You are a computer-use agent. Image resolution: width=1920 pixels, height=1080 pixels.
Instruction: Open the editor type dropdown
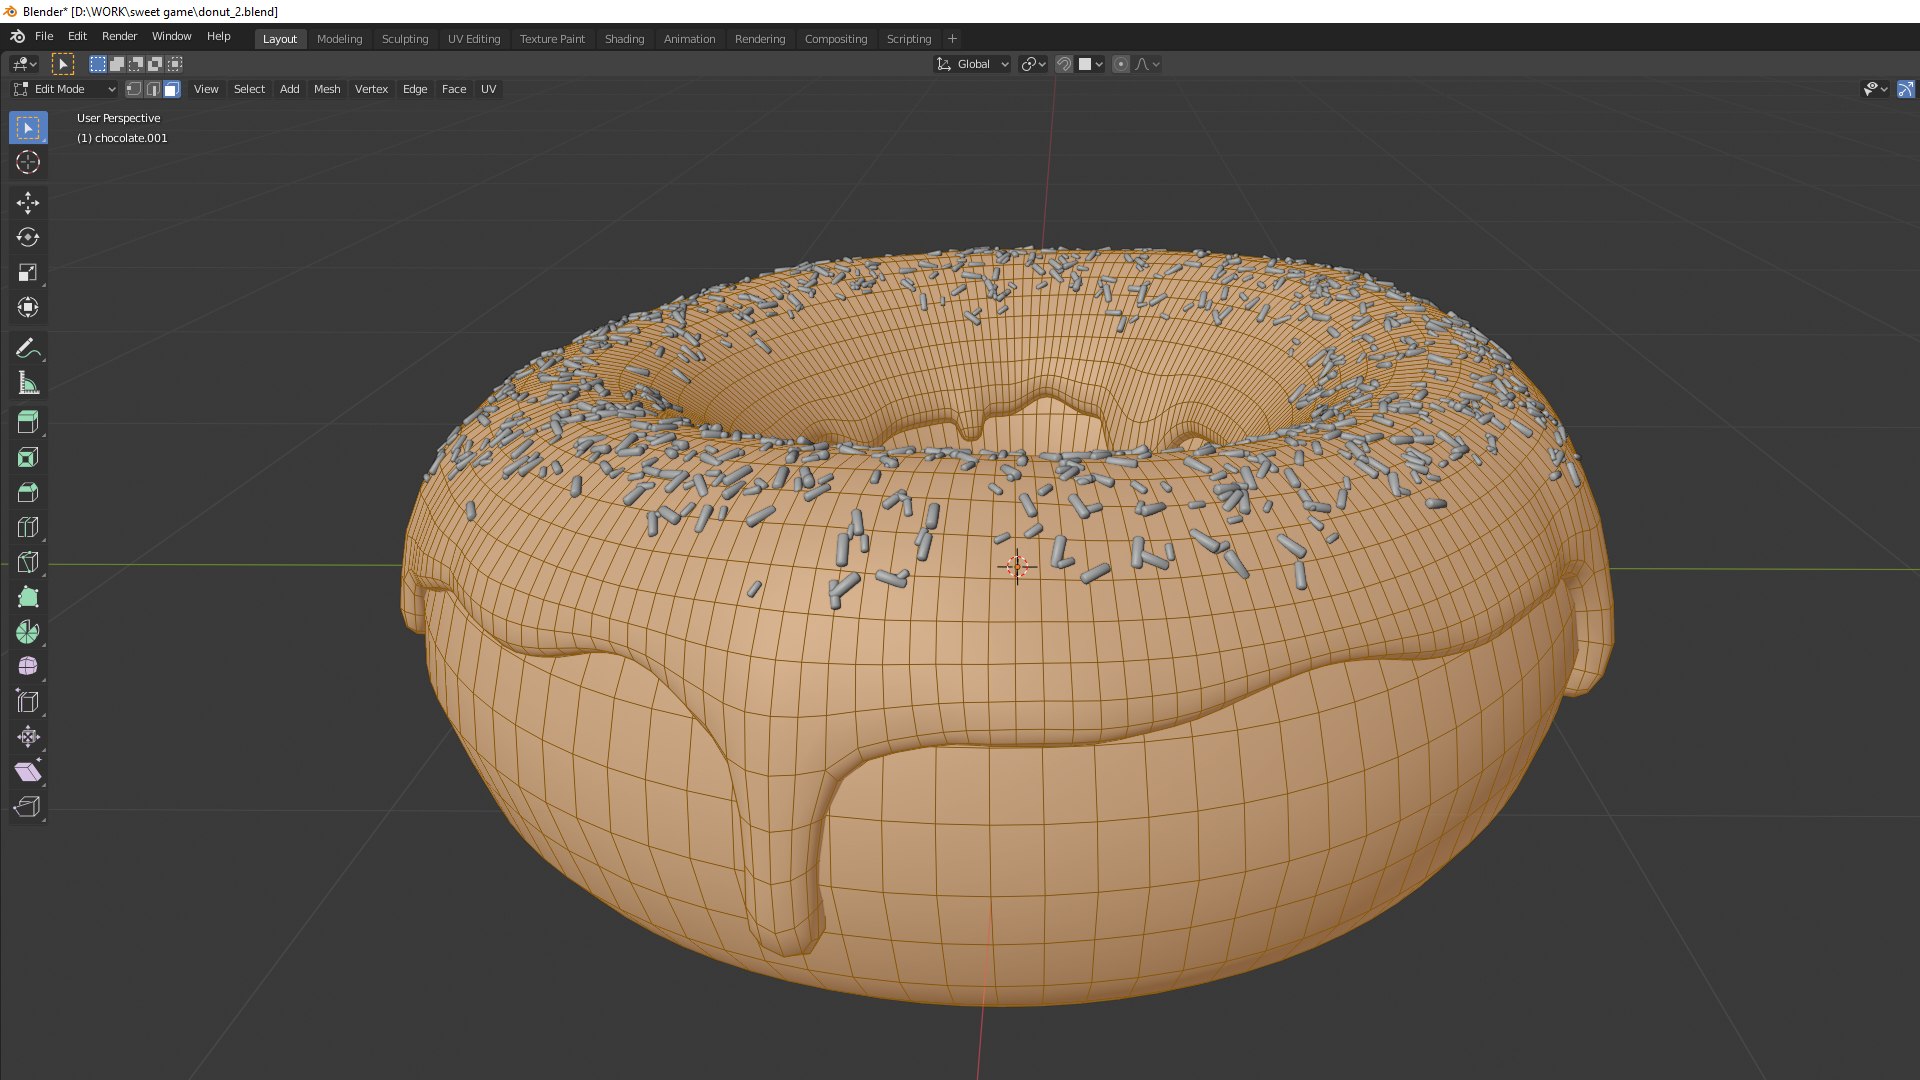(24, 64)
